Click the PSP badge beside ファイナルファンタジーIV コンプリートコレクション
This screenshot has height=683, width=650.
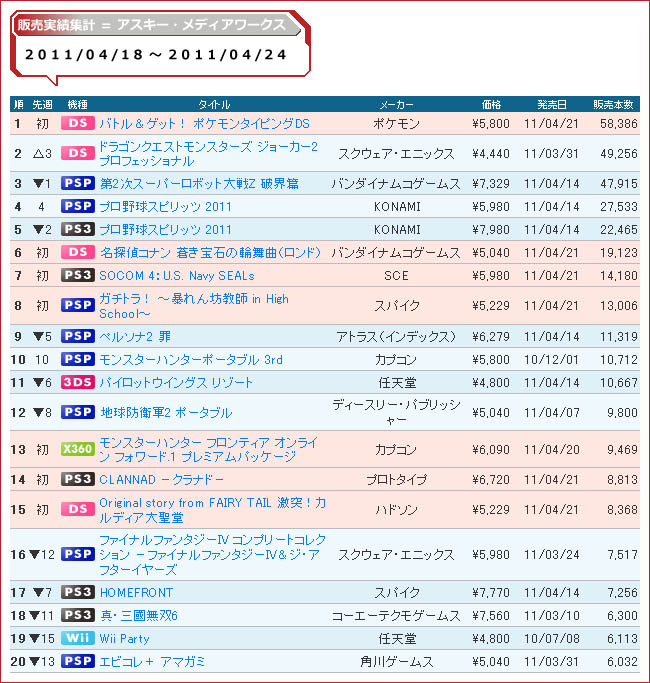78,555
